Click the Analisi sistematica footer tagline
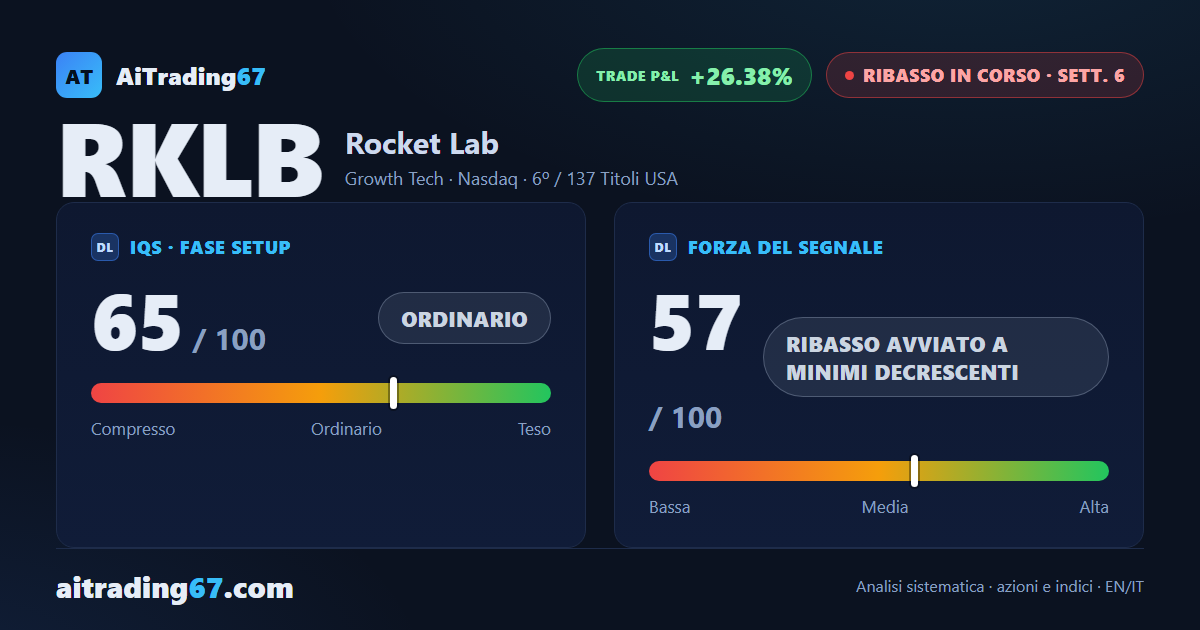Image resolution: width=1200 pixels, height=630 pixels. pyautogui.click(x=1000, y=587)
